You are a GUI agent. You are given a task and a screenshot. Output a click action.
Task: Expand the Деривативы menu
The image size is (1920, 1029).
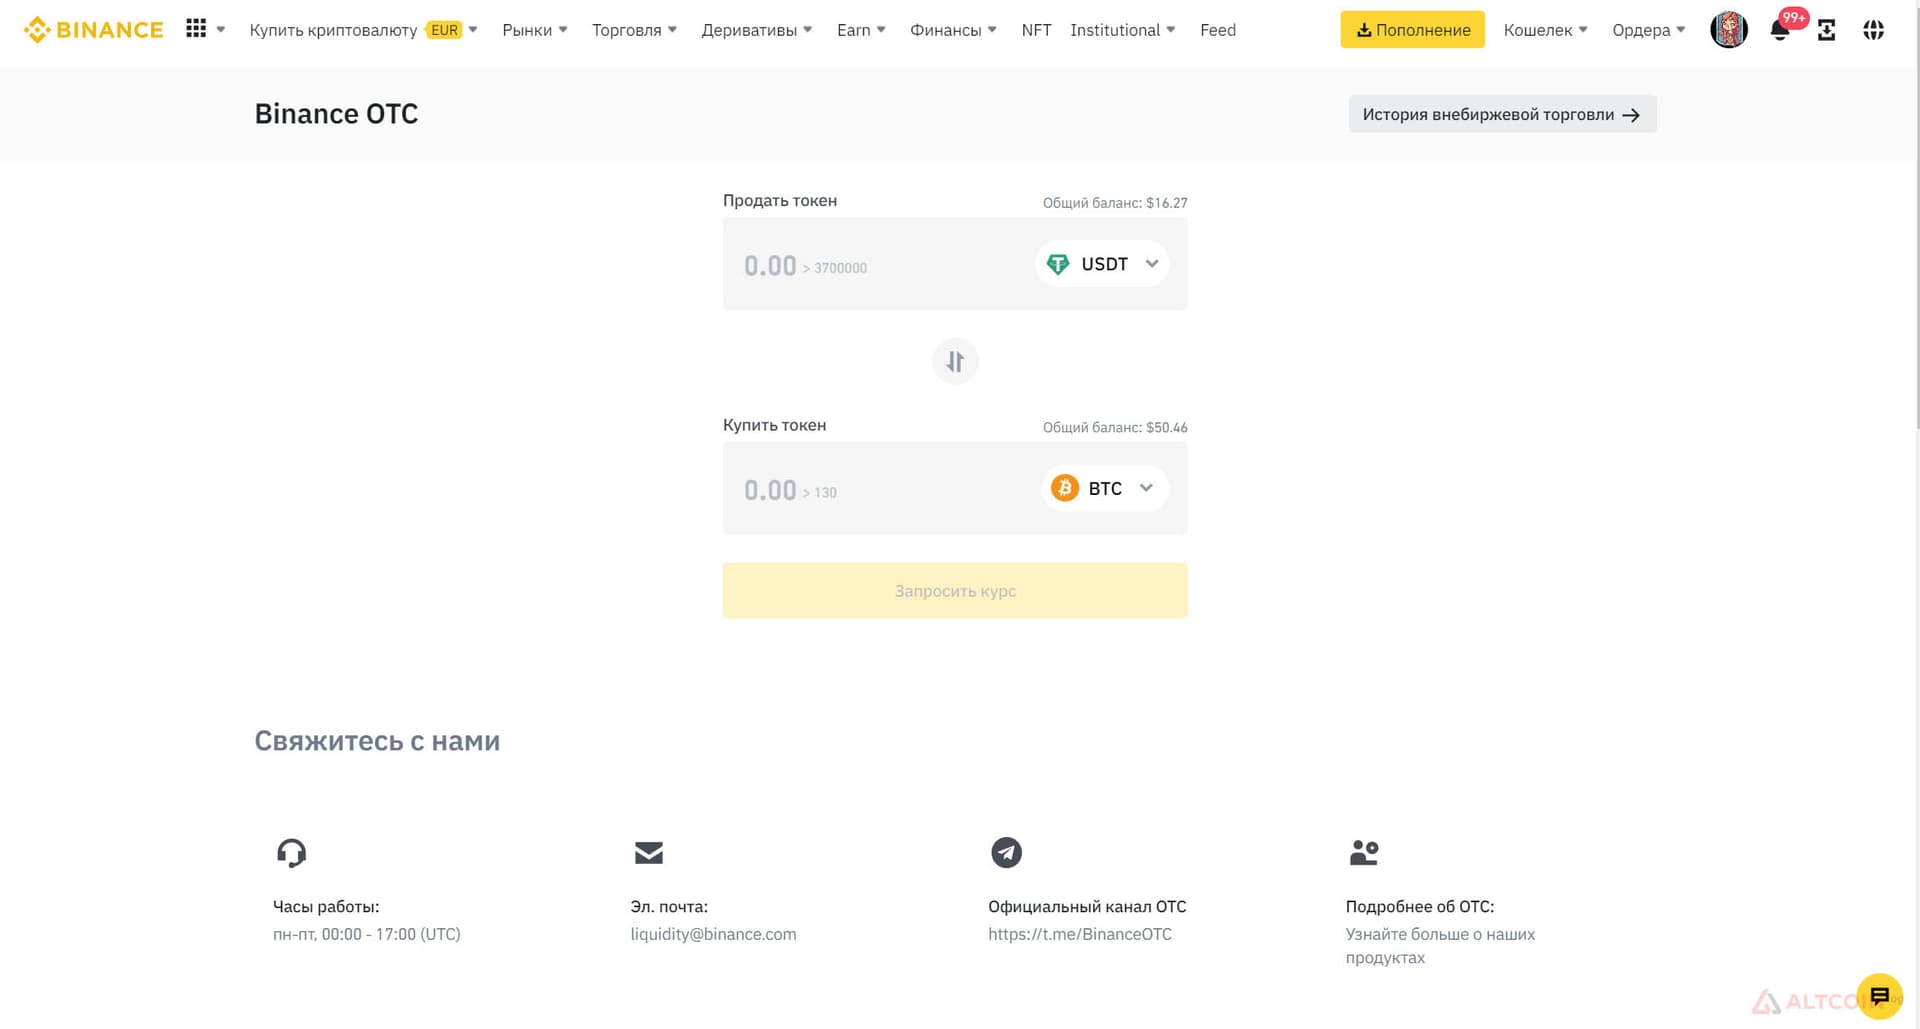756,30
